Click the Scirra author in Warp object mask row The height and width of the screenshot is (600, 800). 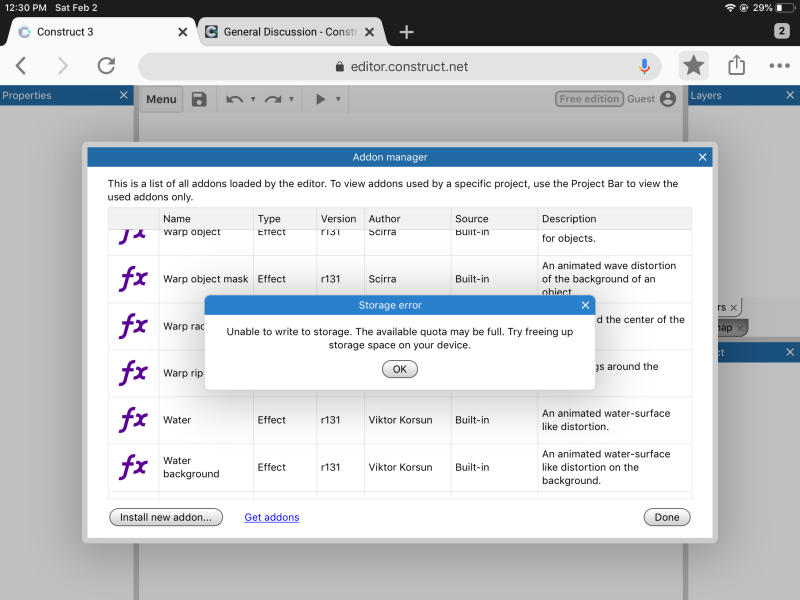coord(382,279)
